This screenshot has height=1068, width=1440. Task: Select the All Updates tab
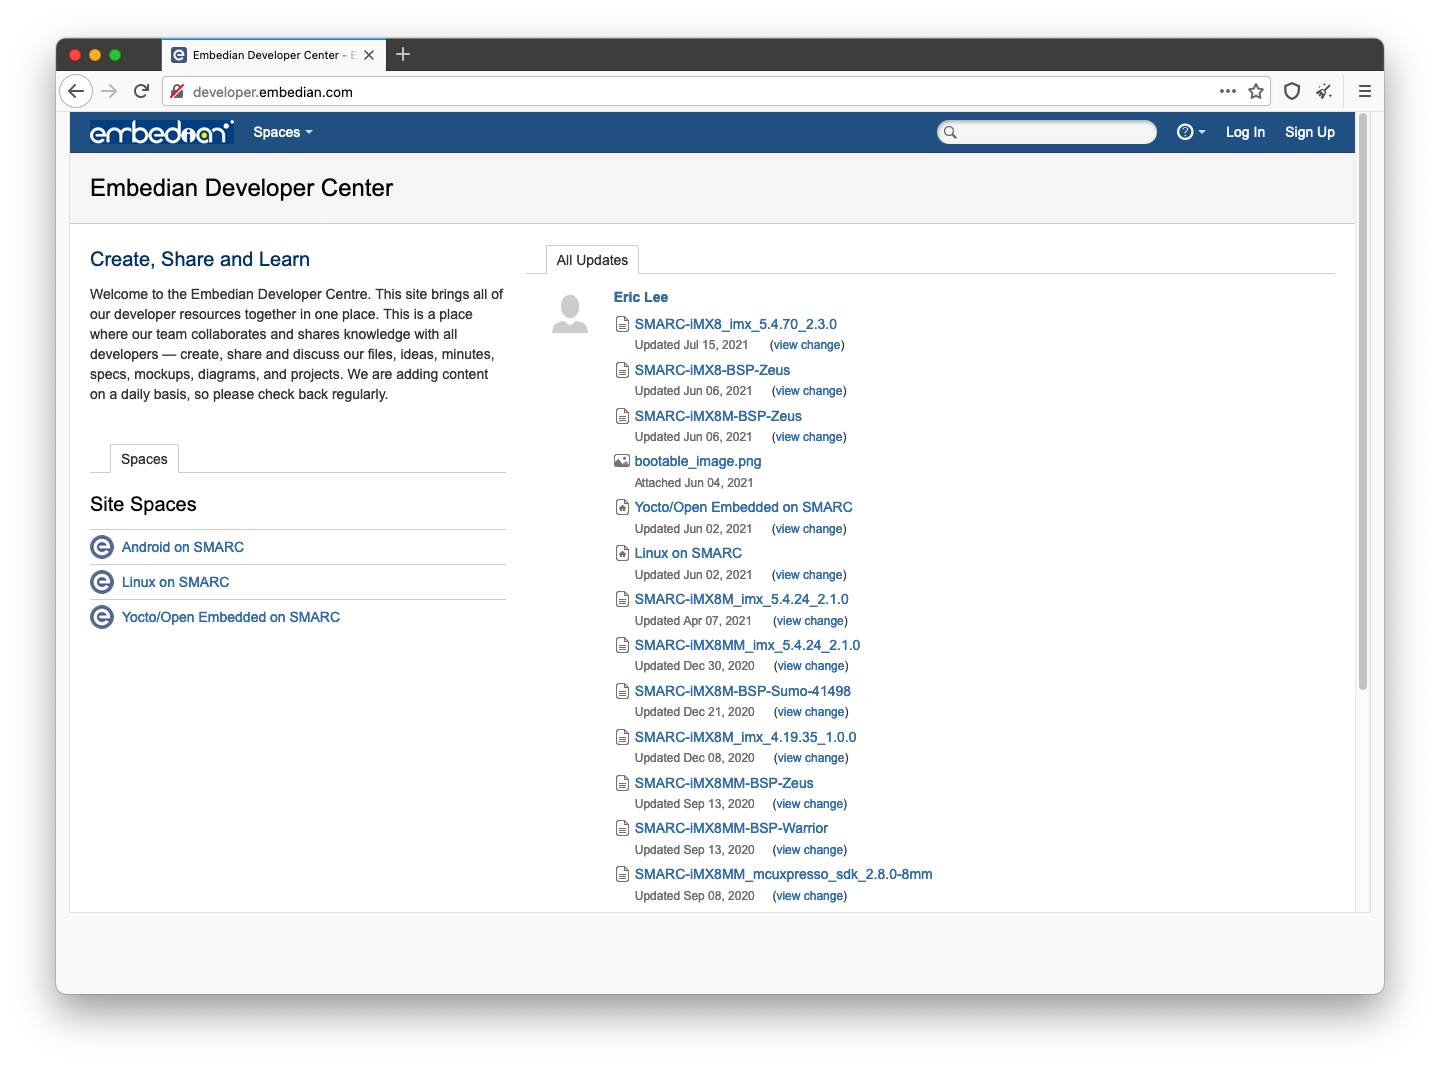[592, 260]
